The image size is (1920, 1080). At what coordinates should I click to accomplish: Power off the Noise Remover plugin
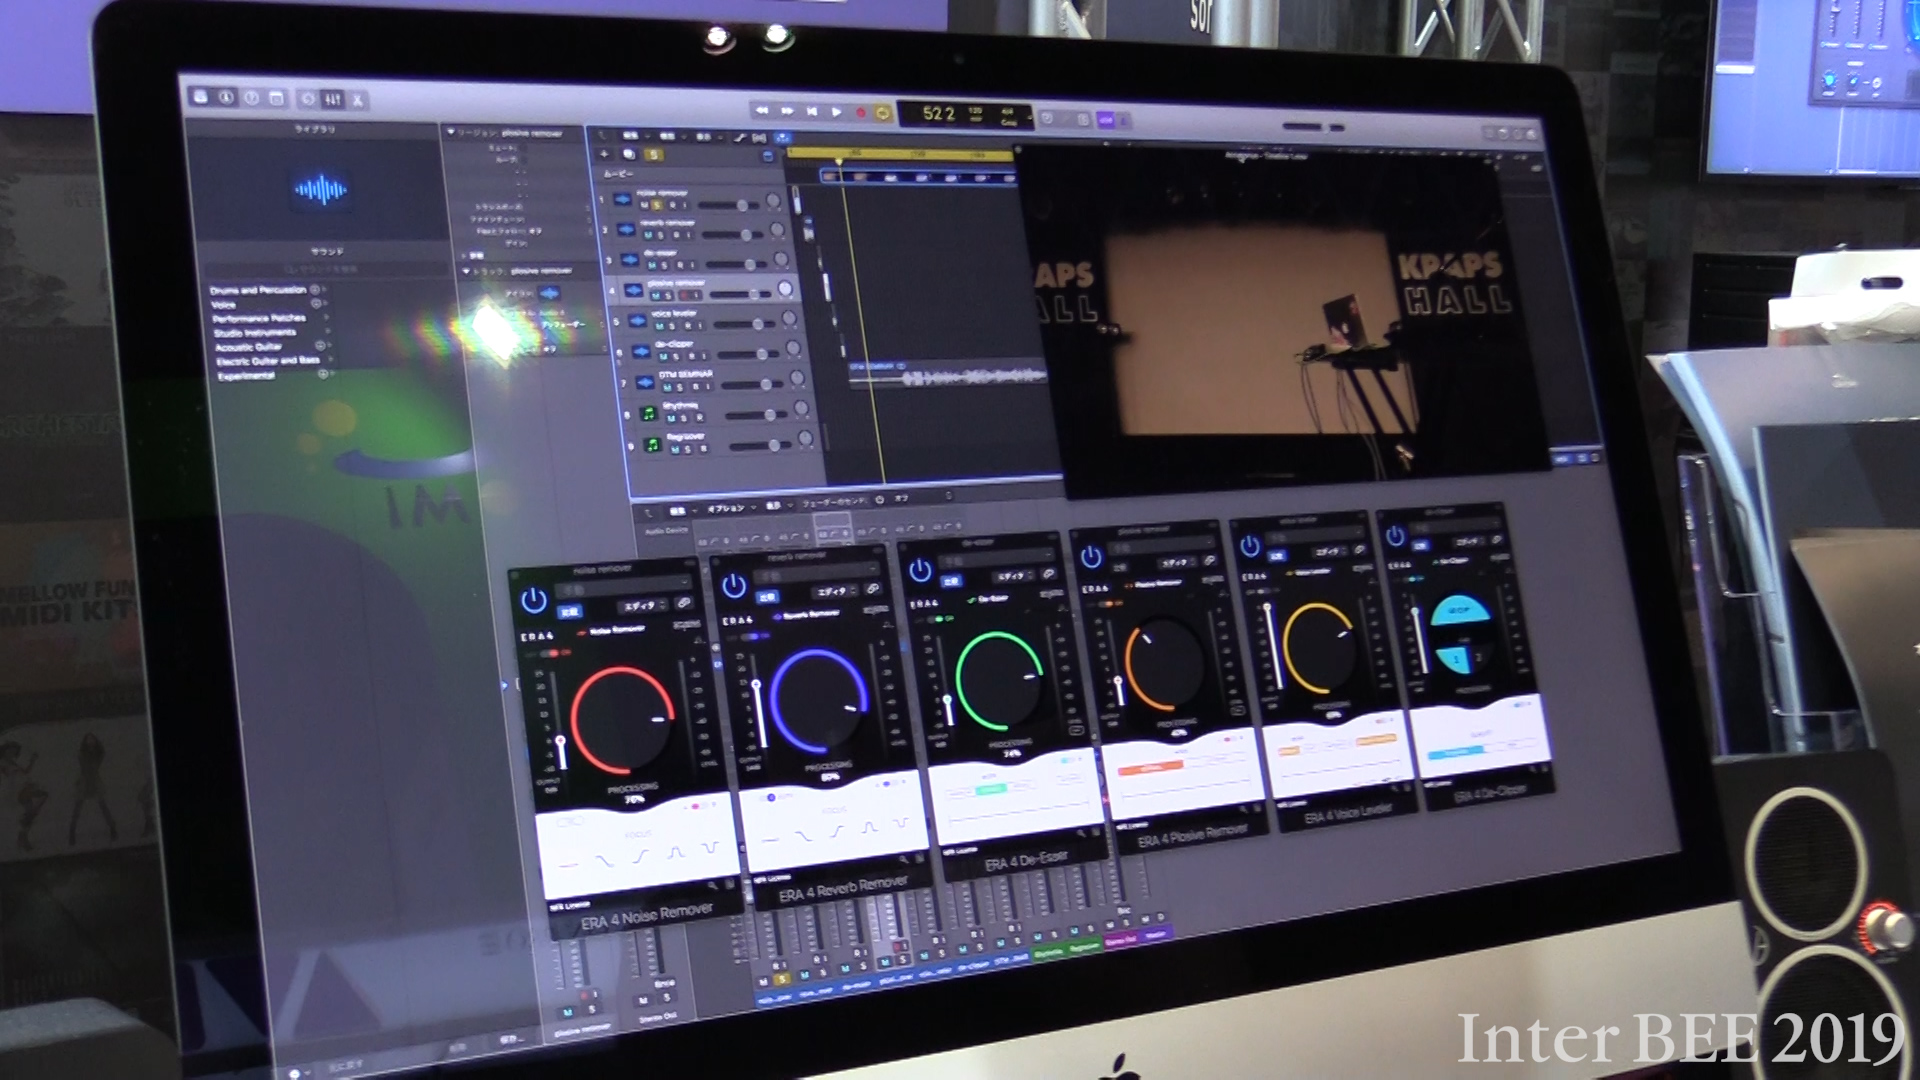point(534,600)
